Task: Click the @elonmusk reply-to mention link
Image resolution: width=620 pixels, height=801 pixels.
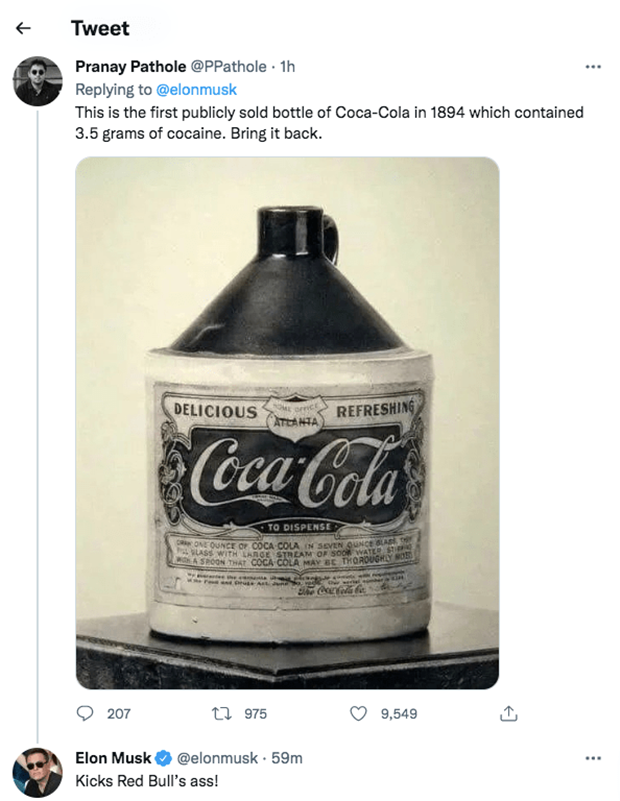Action: pyautogui.click(x=196, y=89)
